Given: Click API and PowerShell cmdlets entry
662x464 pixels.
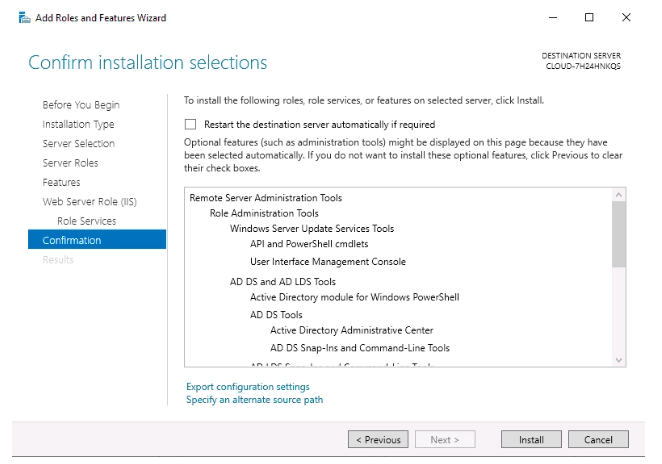Looking at the screenshot, I should [x=309, y=244].
